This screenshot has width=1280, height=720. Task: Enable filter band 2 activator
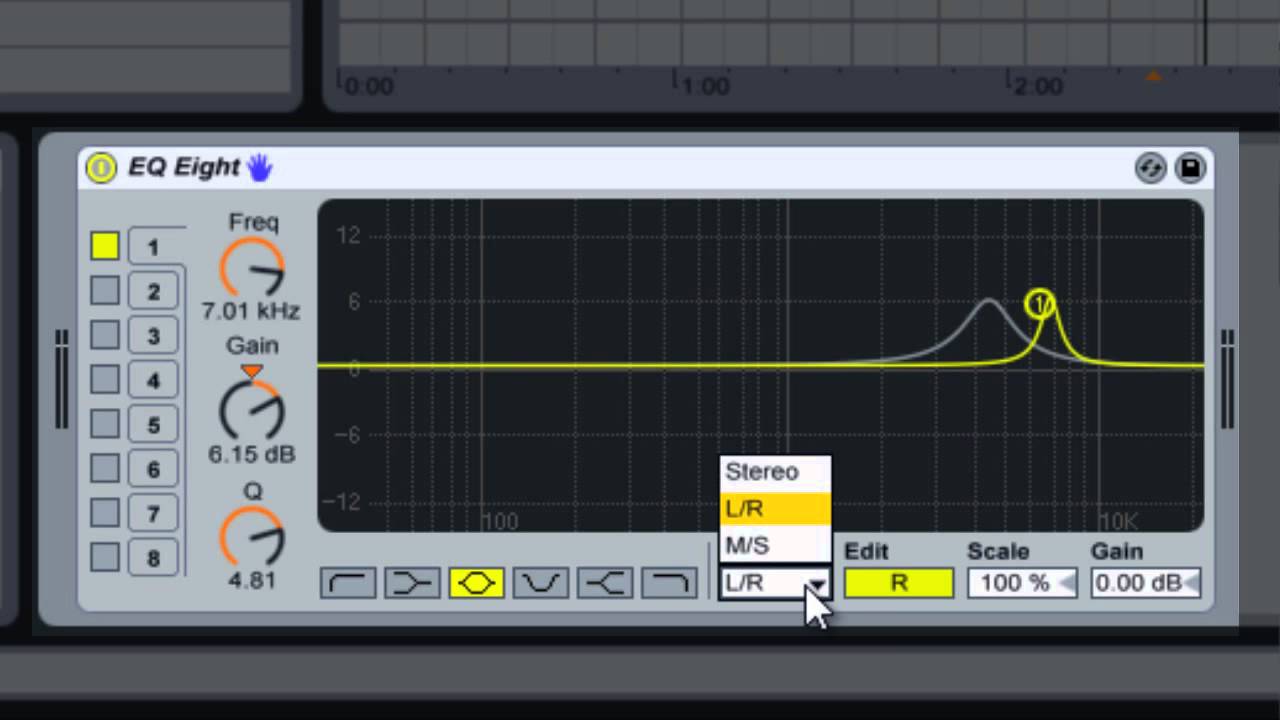click(105, 291)
